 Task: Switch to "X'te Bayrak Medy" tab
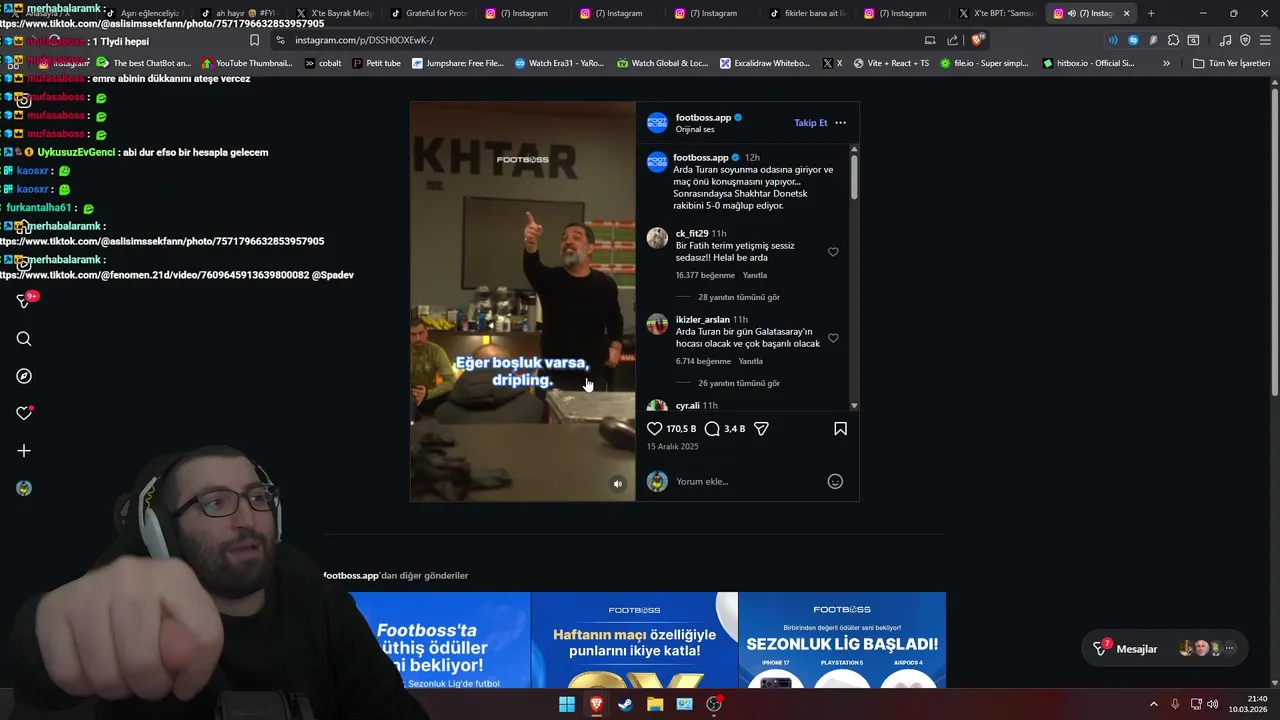click(335, 13)
